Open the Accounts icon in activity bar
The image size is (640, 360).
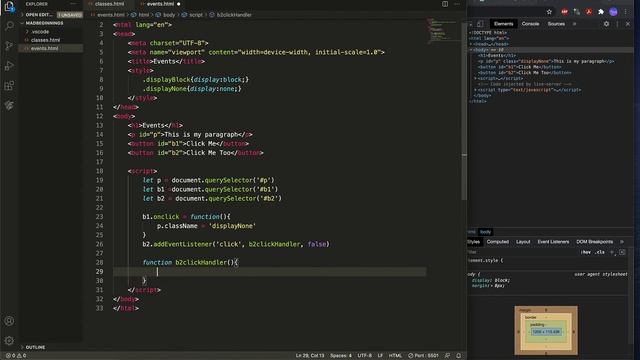coord(9,321)
